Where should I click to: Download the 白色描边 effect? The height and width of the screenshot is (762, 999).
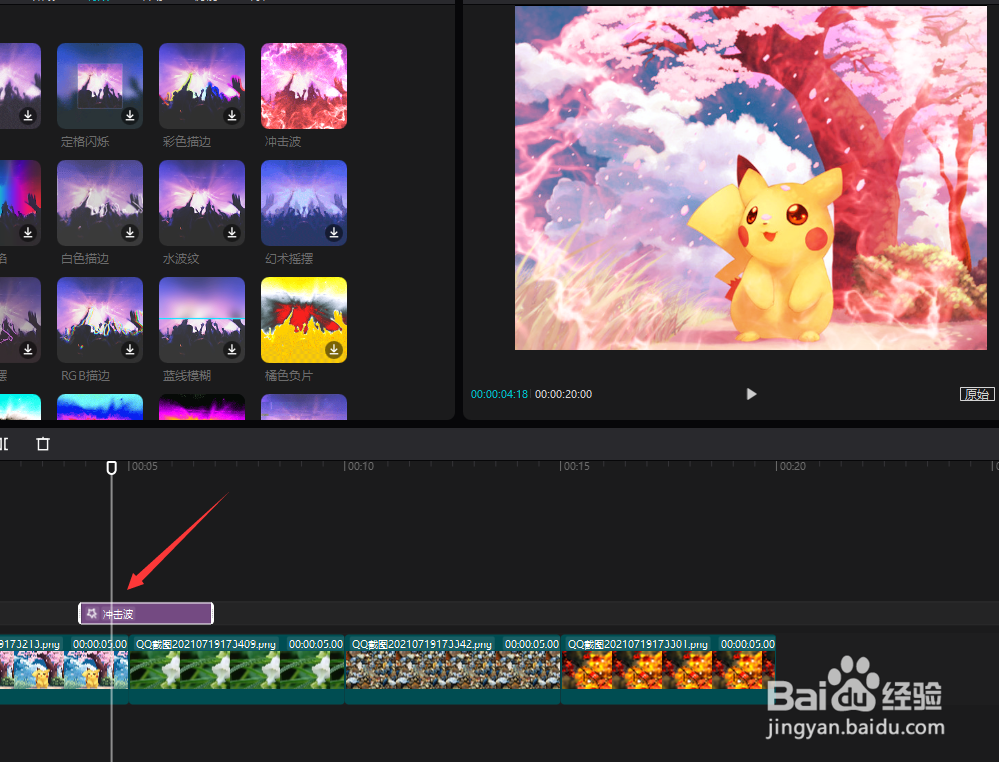click(x=130, y=233)
